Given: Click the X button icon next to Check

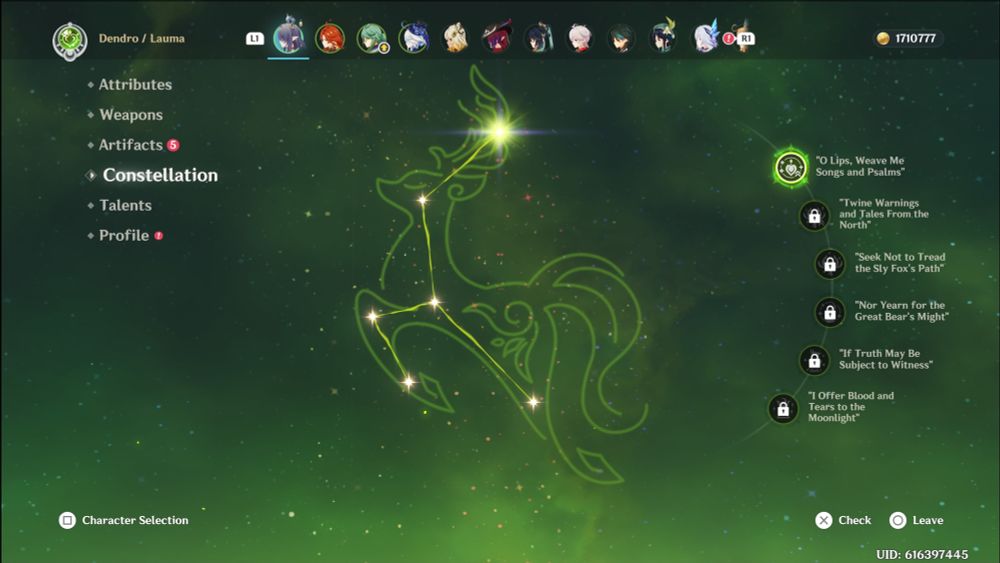Looking at the screenshot, I should [823, 520].
